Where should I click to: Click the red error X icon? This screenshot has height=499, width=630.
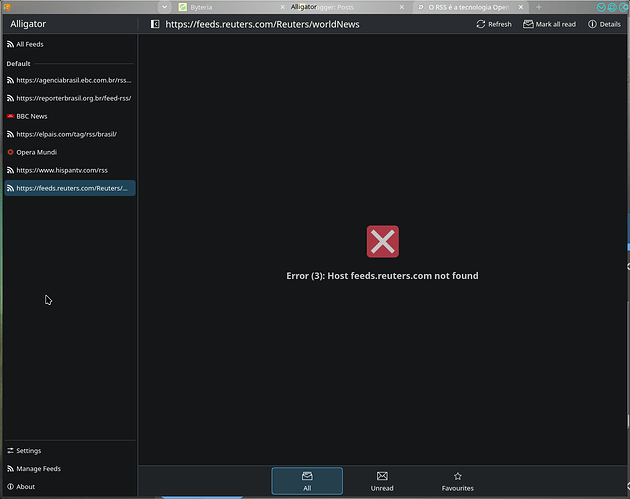click(x=382, y=241)
